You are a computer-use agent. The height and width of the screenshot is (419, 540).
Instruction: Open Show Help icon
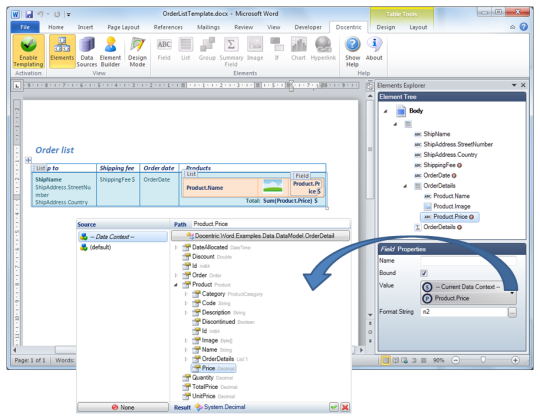pyautogui.click(x=353, y=52)
